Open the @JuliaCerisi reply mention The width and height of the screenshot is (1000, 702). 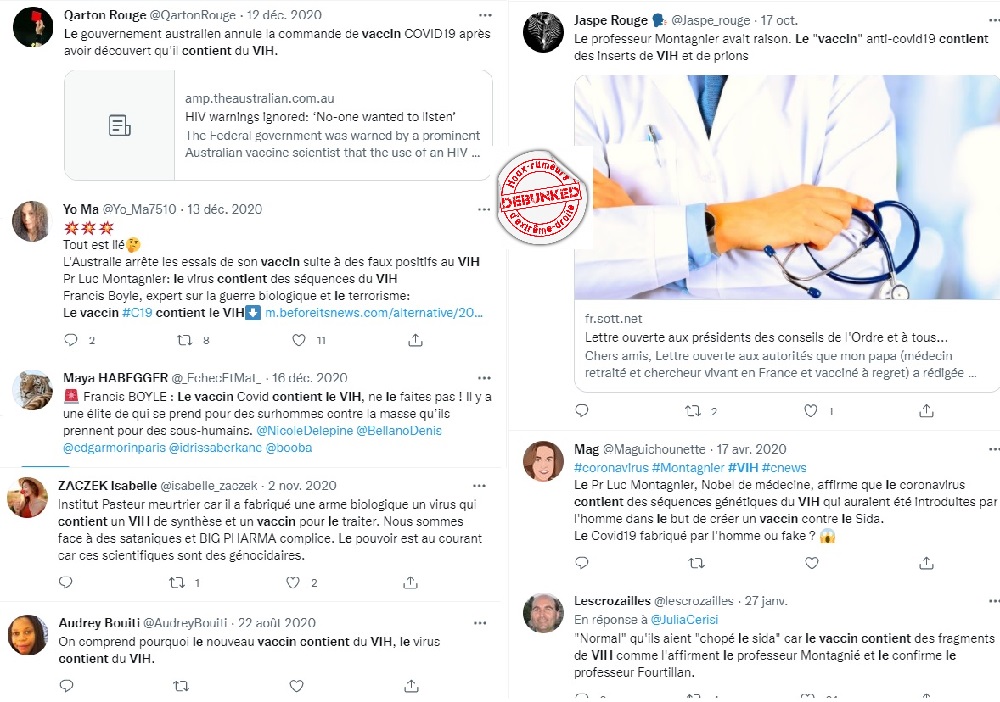[x=684, y=619]
